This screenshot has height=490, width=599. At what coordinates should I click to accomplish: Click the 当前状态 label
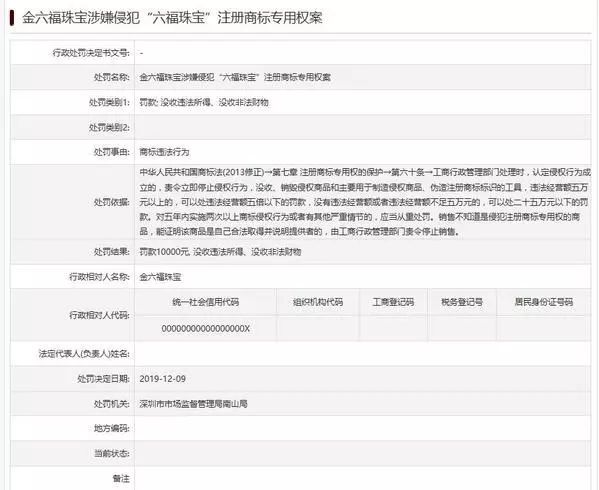click(112, 453)
